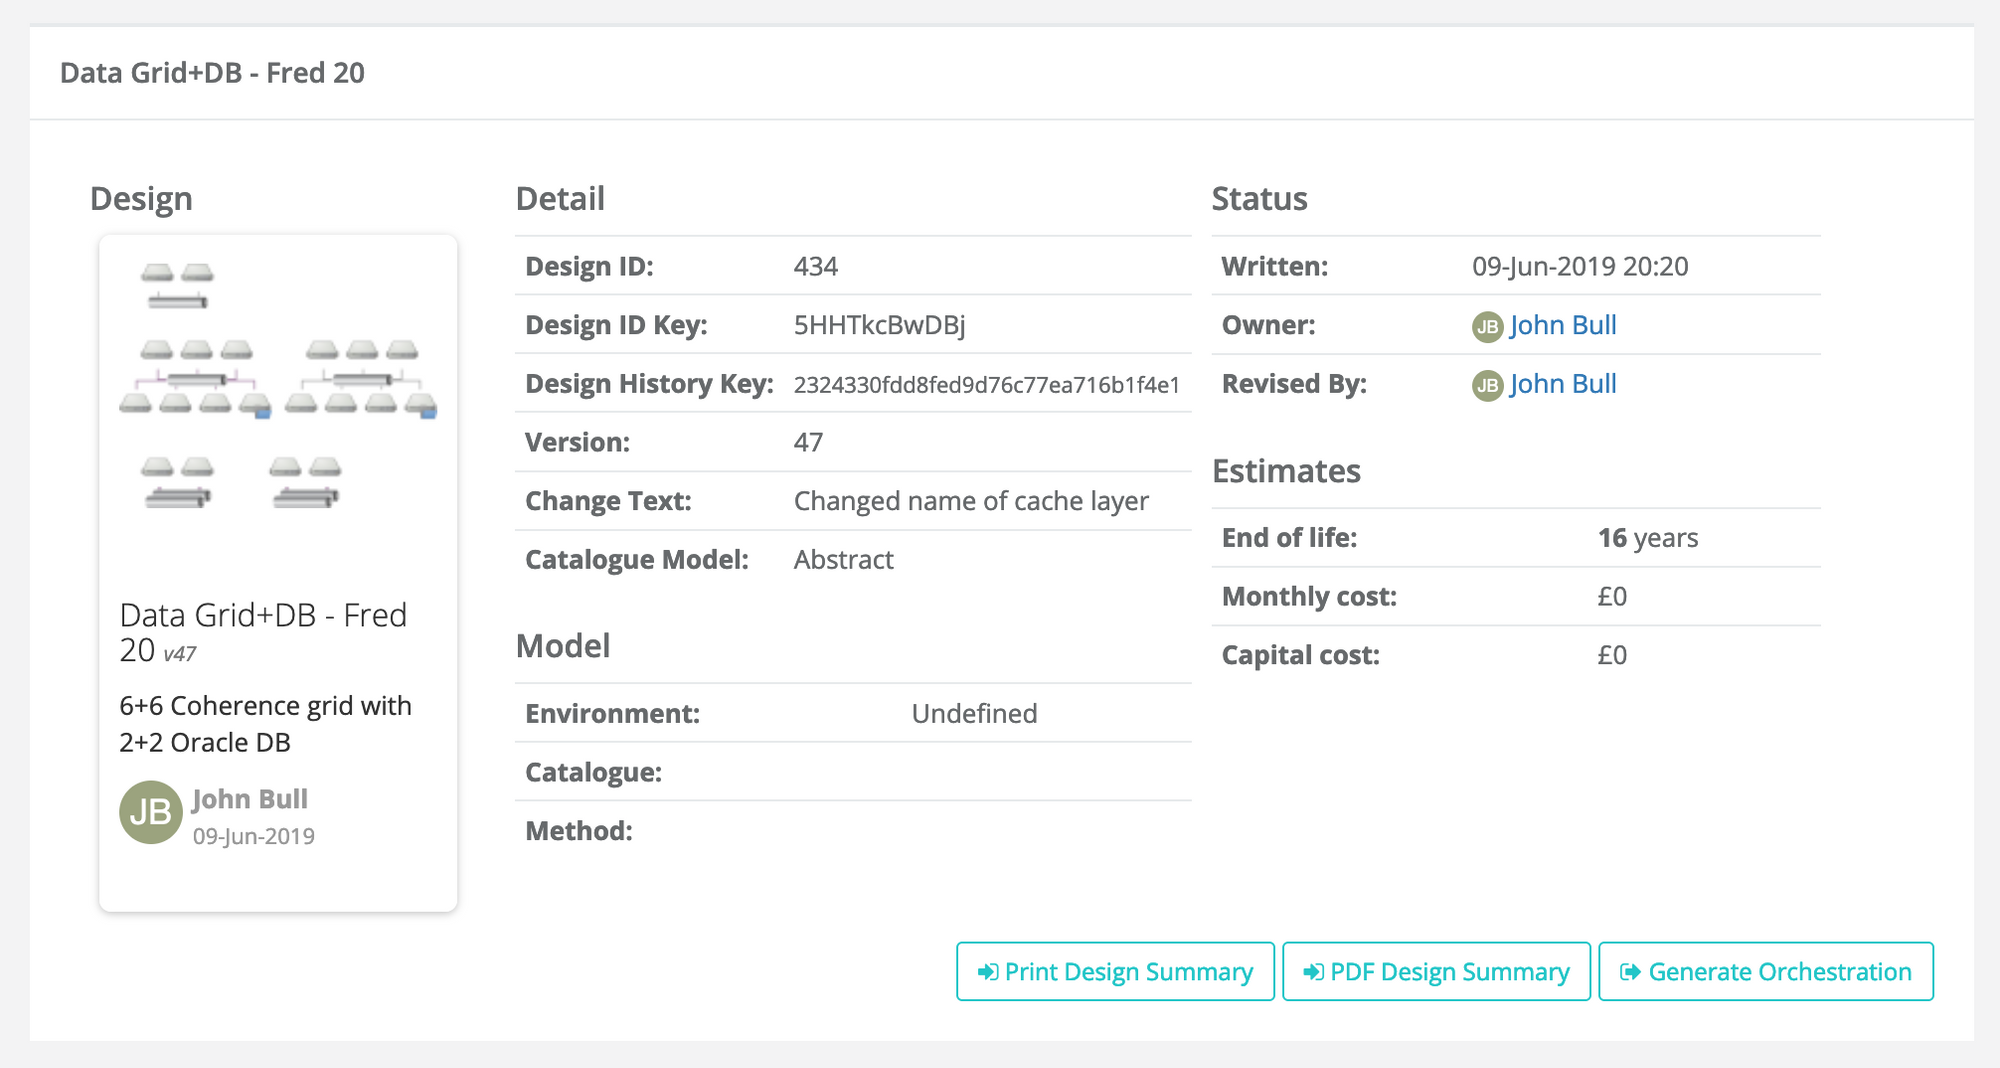The image size is (2000, 1068).
Task: Click the page header Data Grid+DB - Fred 20
Action: pos(212,73)
